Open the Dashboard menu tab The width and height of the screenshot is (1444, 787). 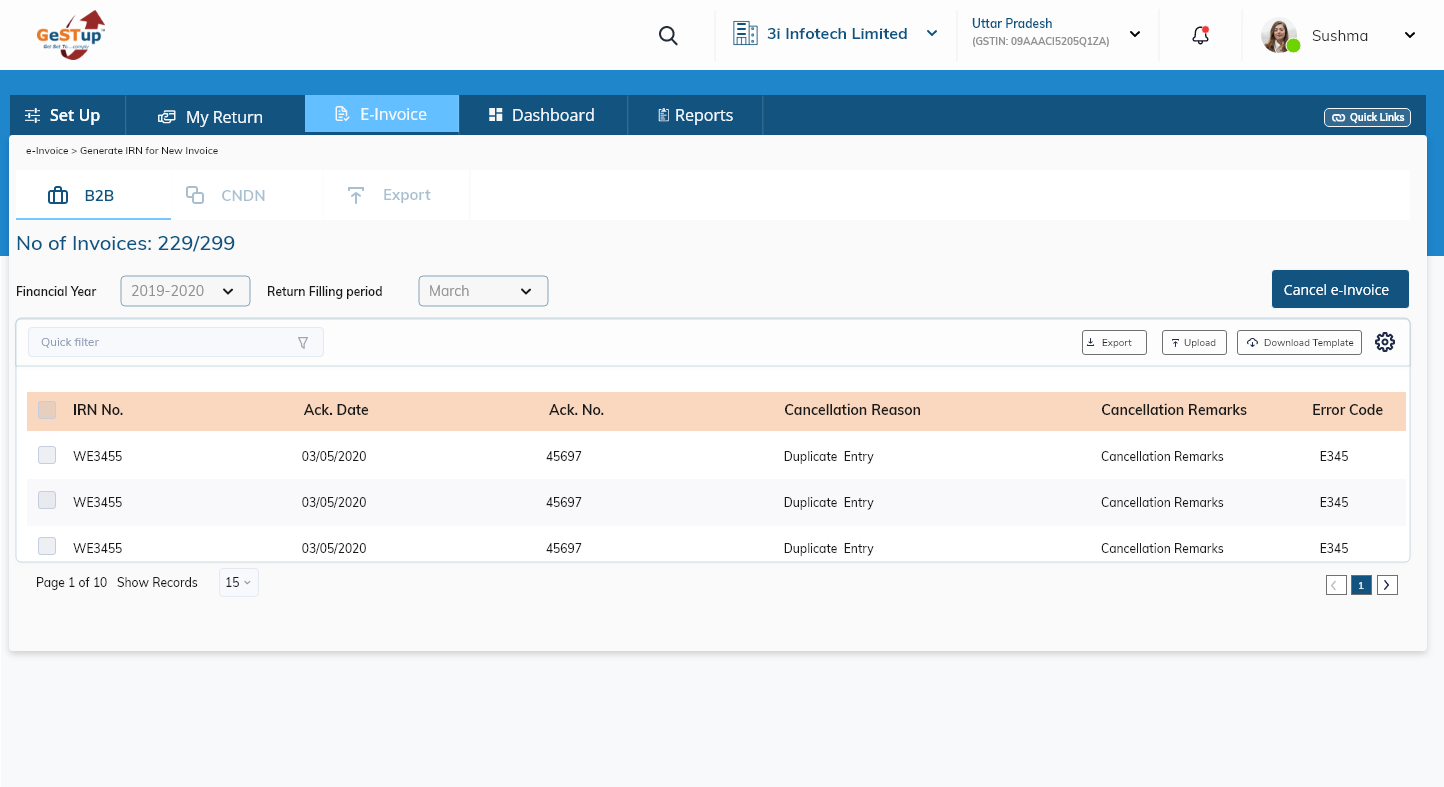[542, 115]
